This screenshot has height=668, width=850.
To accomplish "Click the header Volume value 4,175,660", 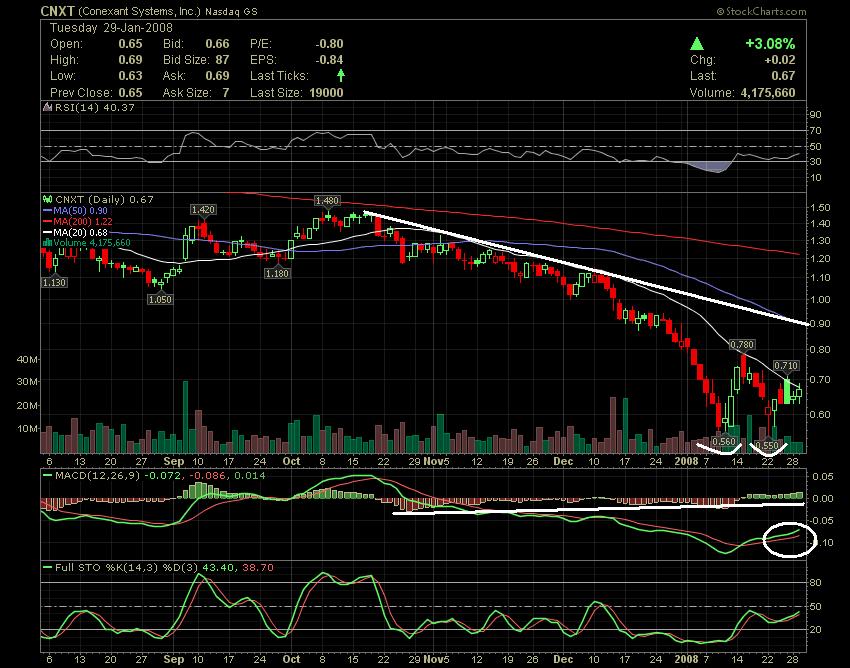I will 768,93.
